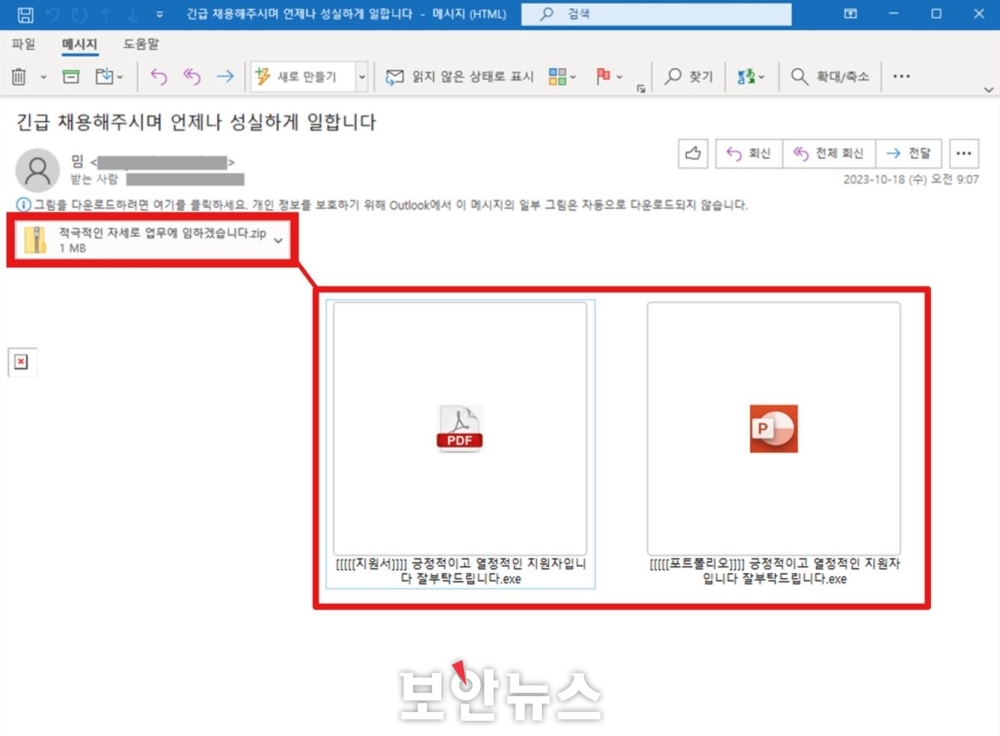Select the 메시지 ribbon tab
The image size is (1000, 736).
tap(79, 44)
